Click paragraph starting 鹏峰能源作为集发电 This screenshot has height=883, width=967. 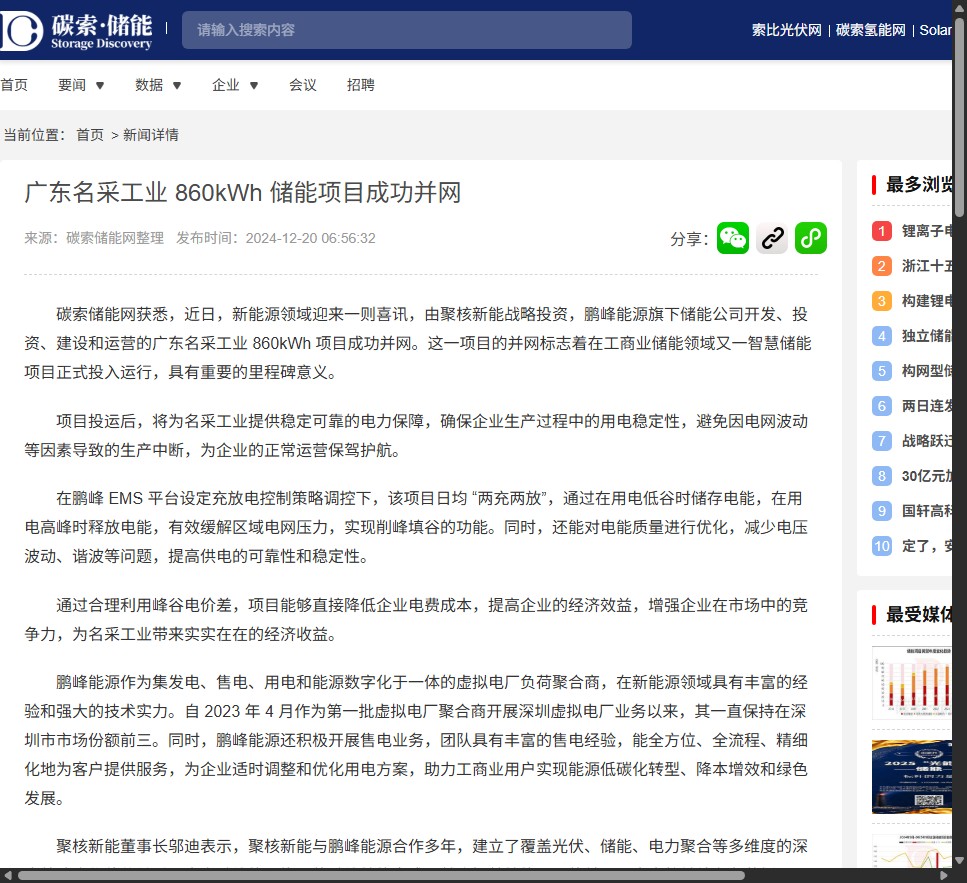tap(416, 740)
